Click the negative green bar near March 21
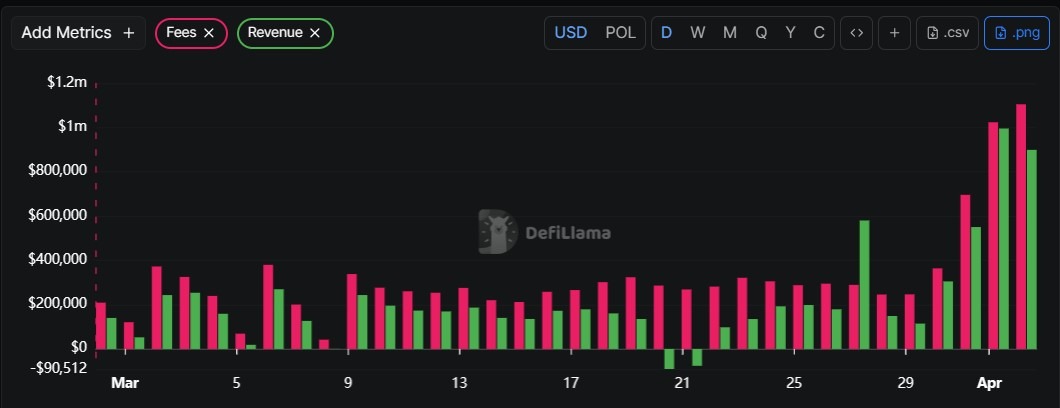Screen dimensions: 1060x408 [669, 359]
